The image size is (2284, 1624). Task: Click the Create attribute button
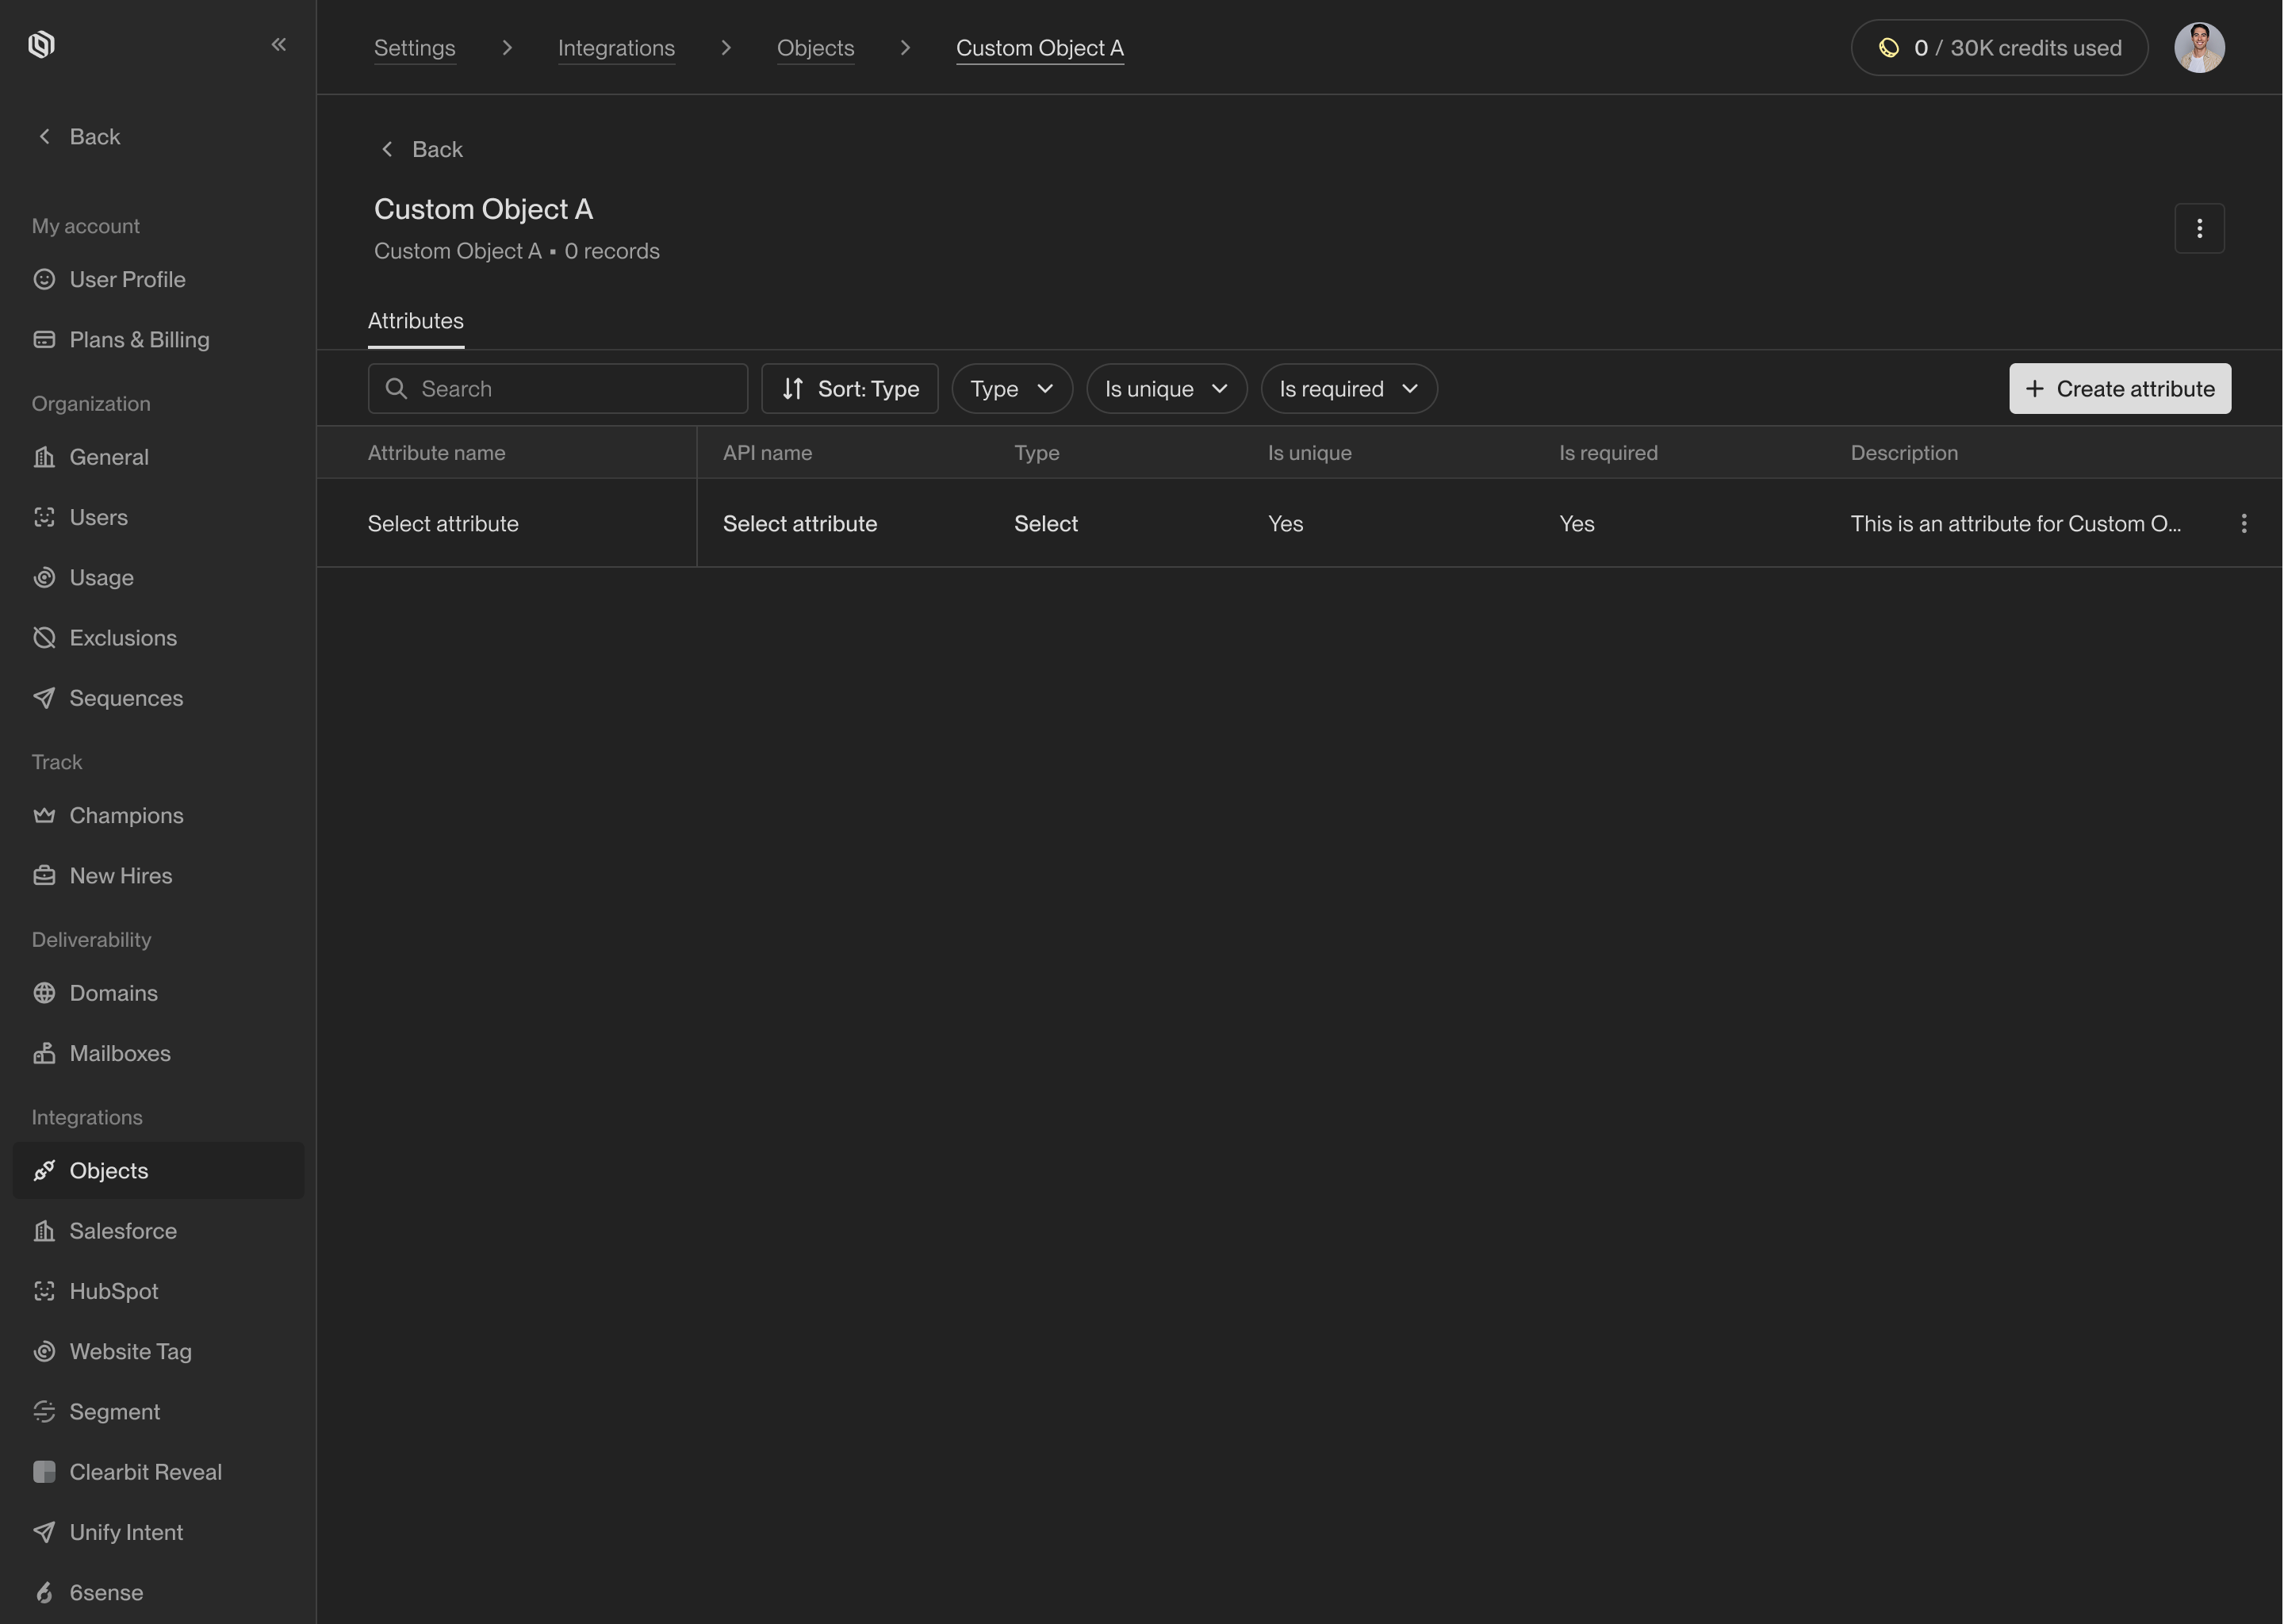[2119, 389]
